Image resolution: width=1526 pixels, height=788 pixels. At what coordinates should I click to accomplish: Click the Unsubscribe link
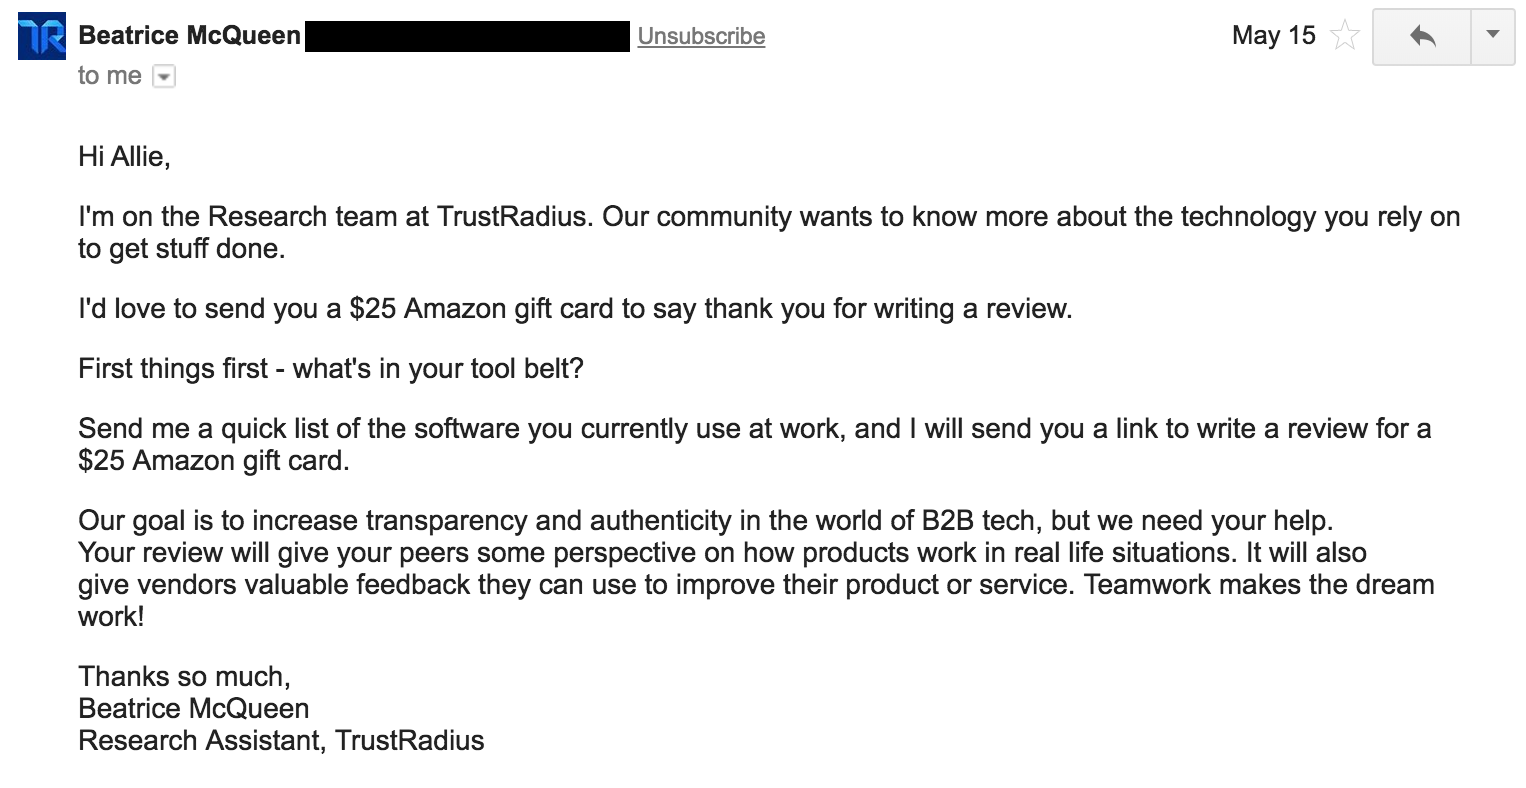(701, 36)
